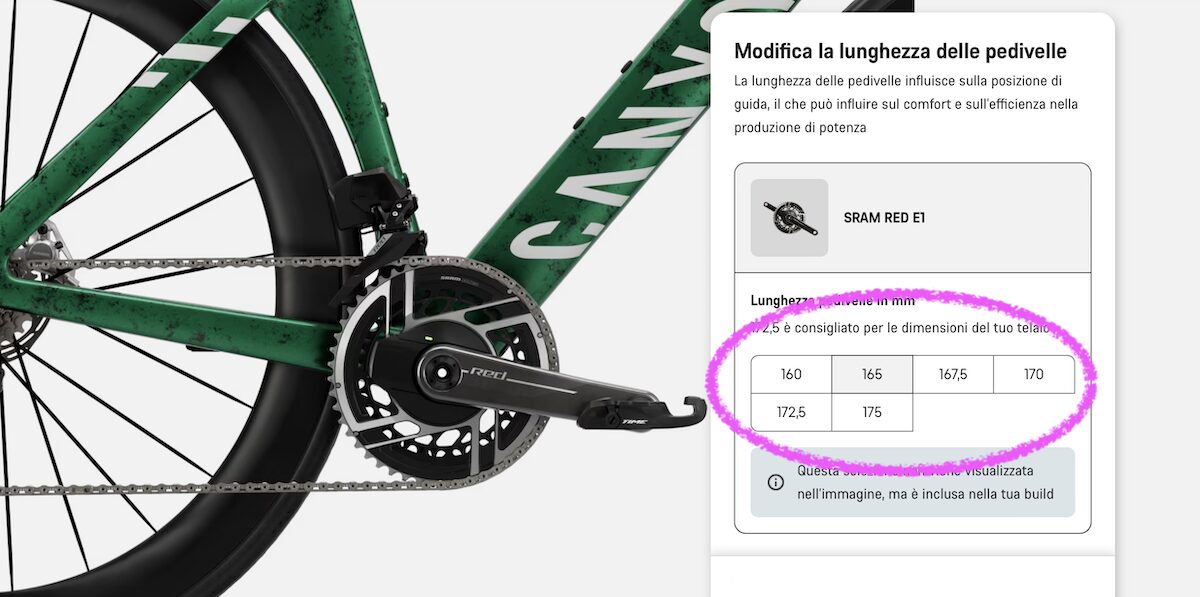
Task: Click the SRAM RED E1 product label
Action: (884, 217)
